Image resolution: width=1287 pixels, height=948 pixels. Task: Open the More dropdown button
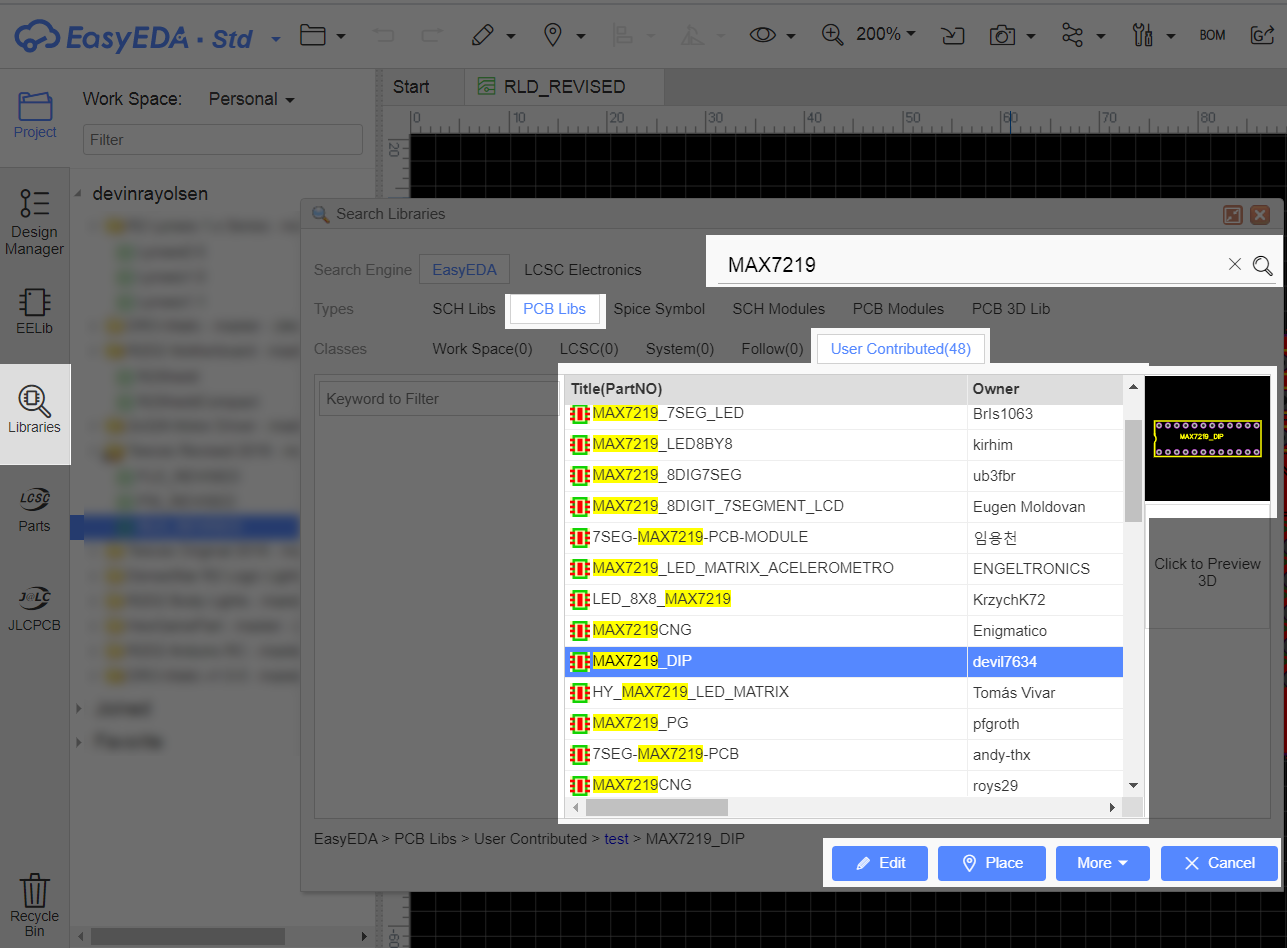tap(1102, 863)
